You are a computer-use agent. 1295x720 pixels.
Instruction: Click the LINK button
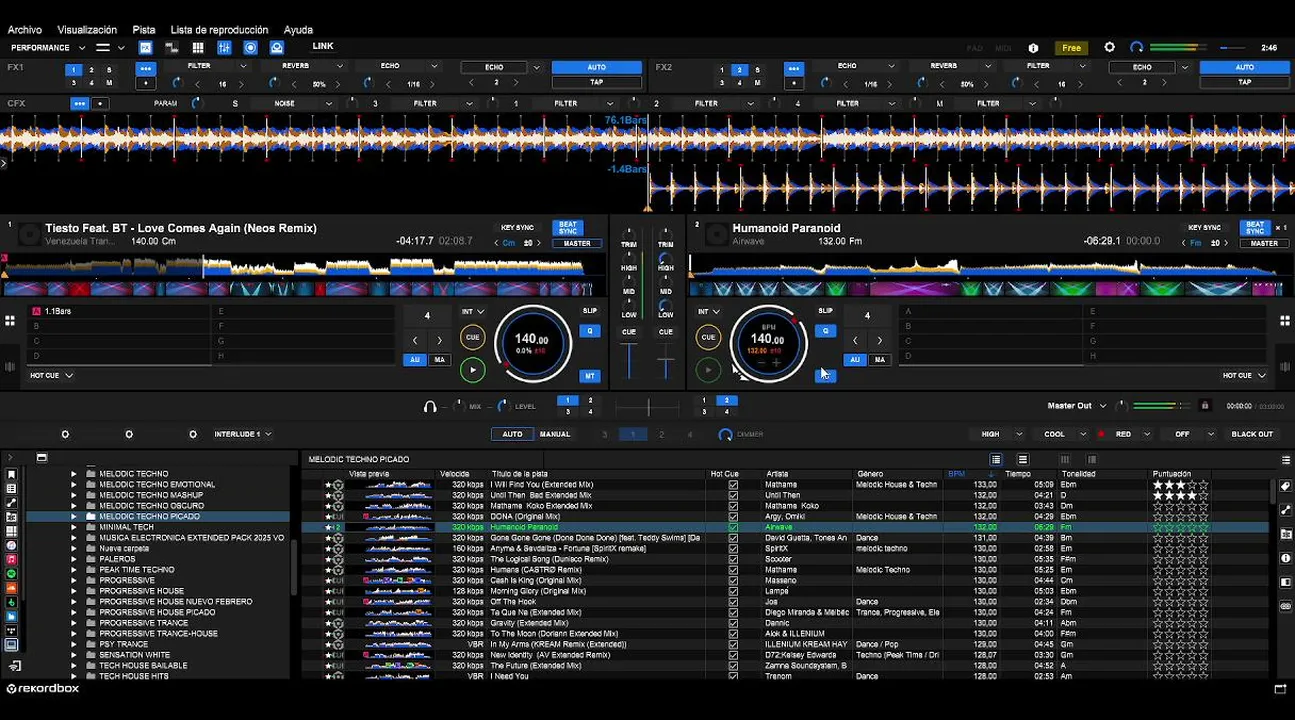[x=322, y=46]
